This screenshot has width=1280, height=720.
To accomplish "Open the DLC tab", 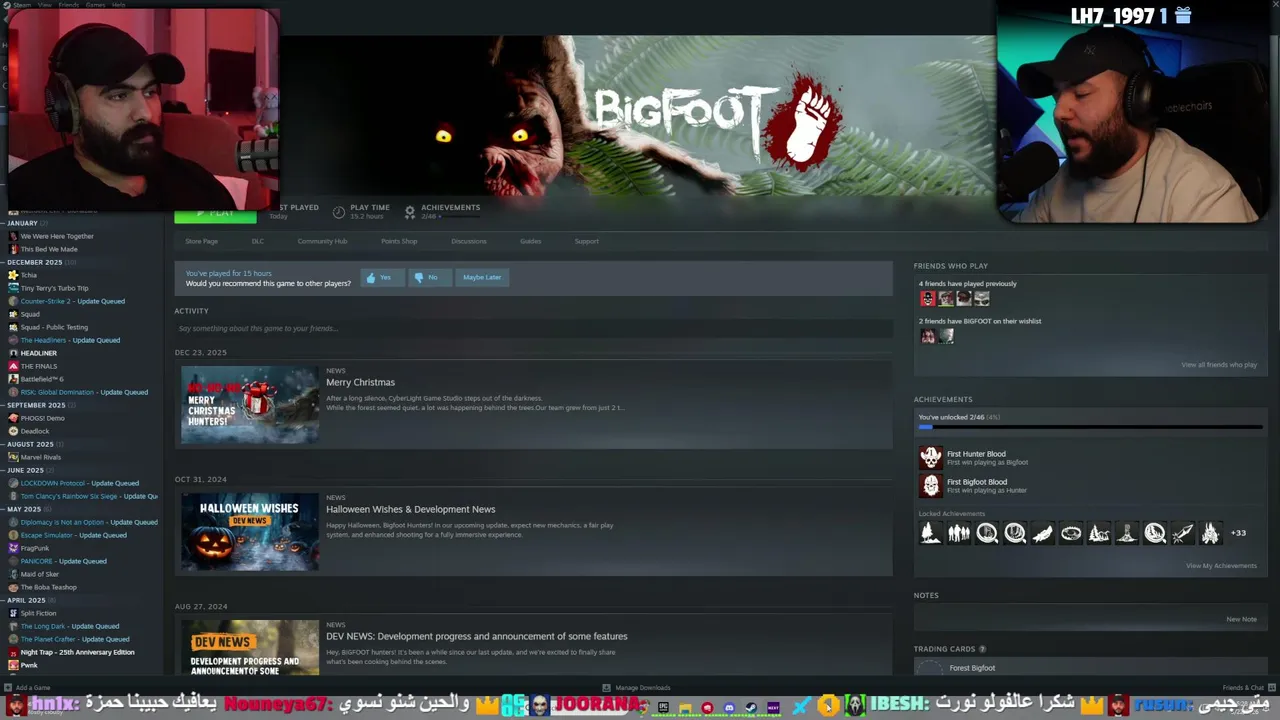I will pos(258,241).
